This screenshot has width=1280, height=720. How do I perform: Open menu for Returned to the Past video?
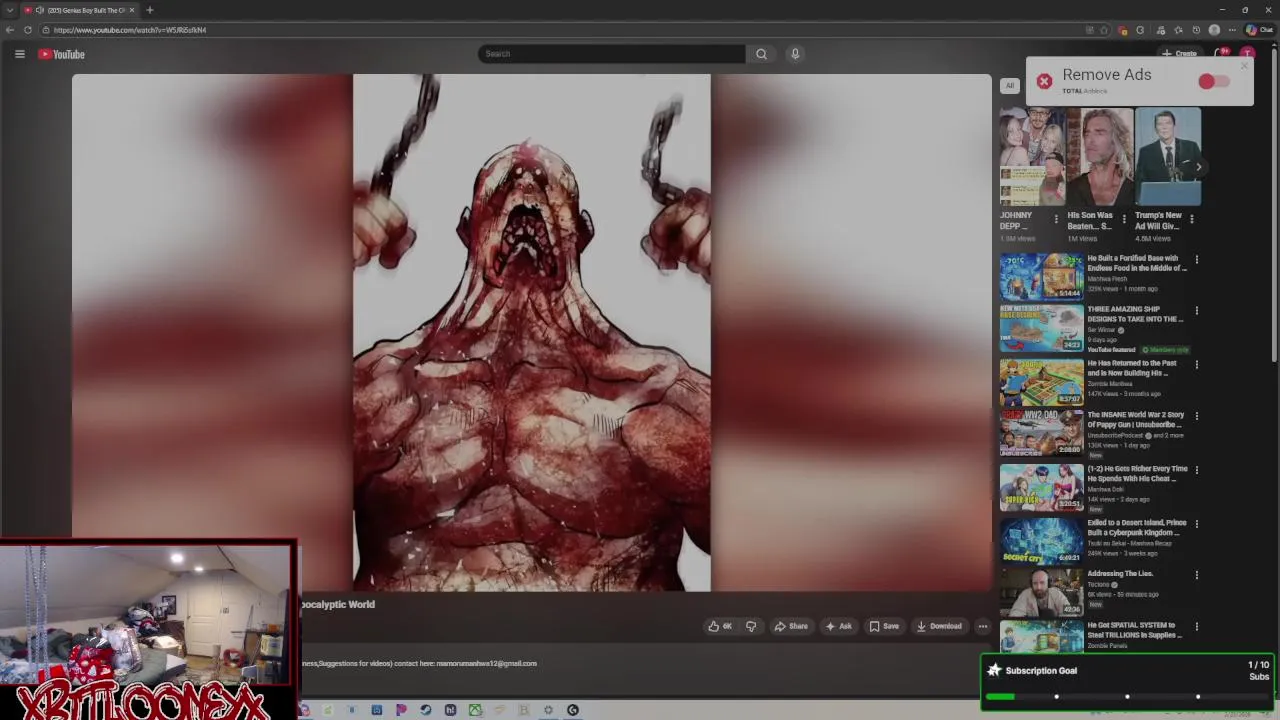pos(1196,365)
